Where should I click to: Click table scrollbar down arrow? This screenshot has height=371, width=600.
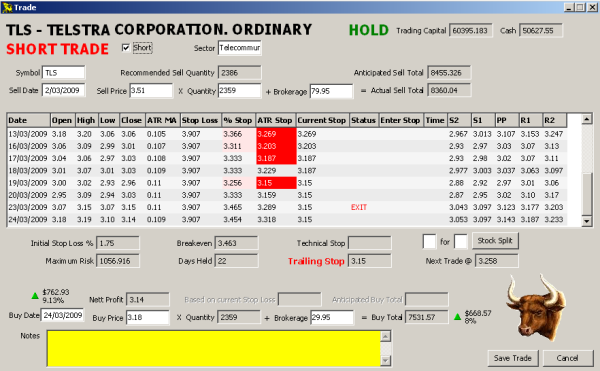(x=587, y=221)
